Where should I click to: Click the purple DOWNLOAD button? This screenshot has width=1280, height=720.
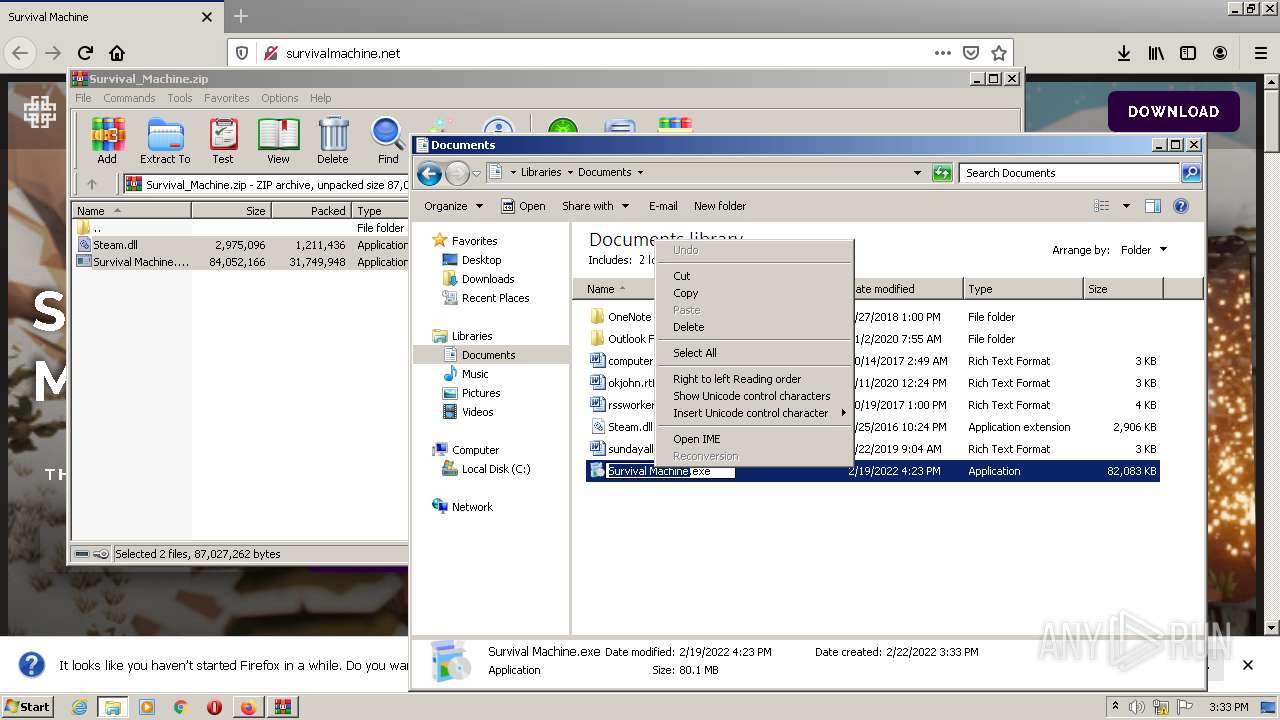(1174, 112)
